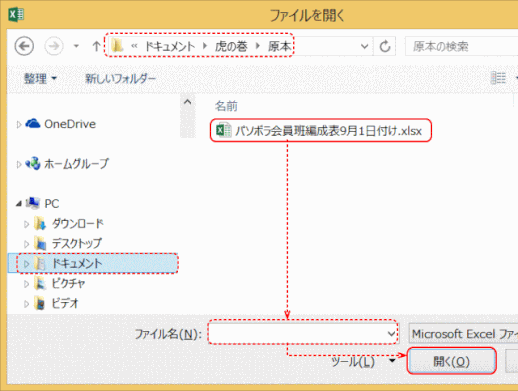Select ドキュメント folder in tree
518x391 pixels.
pos(77,263)
